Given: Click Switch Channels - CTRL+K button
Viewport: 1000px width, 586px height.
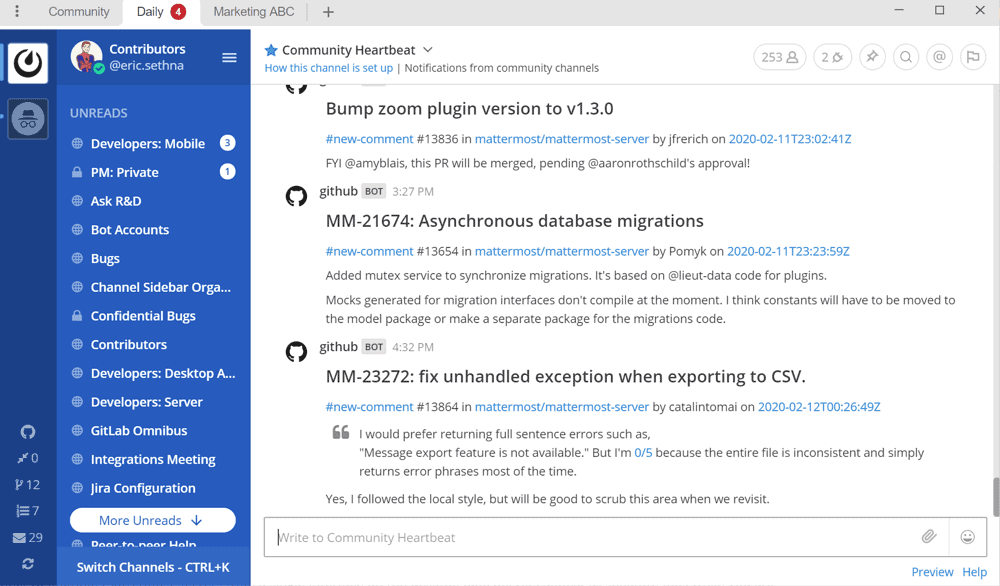Looking at the screenshot, I should [153, 567].
